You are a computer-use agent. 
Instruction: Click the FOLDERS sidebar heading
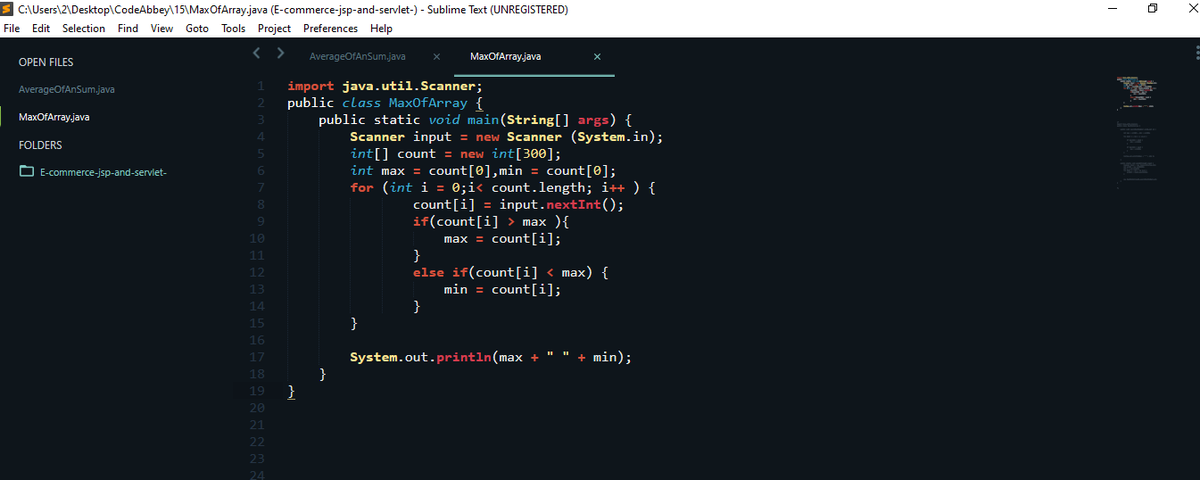40,145
